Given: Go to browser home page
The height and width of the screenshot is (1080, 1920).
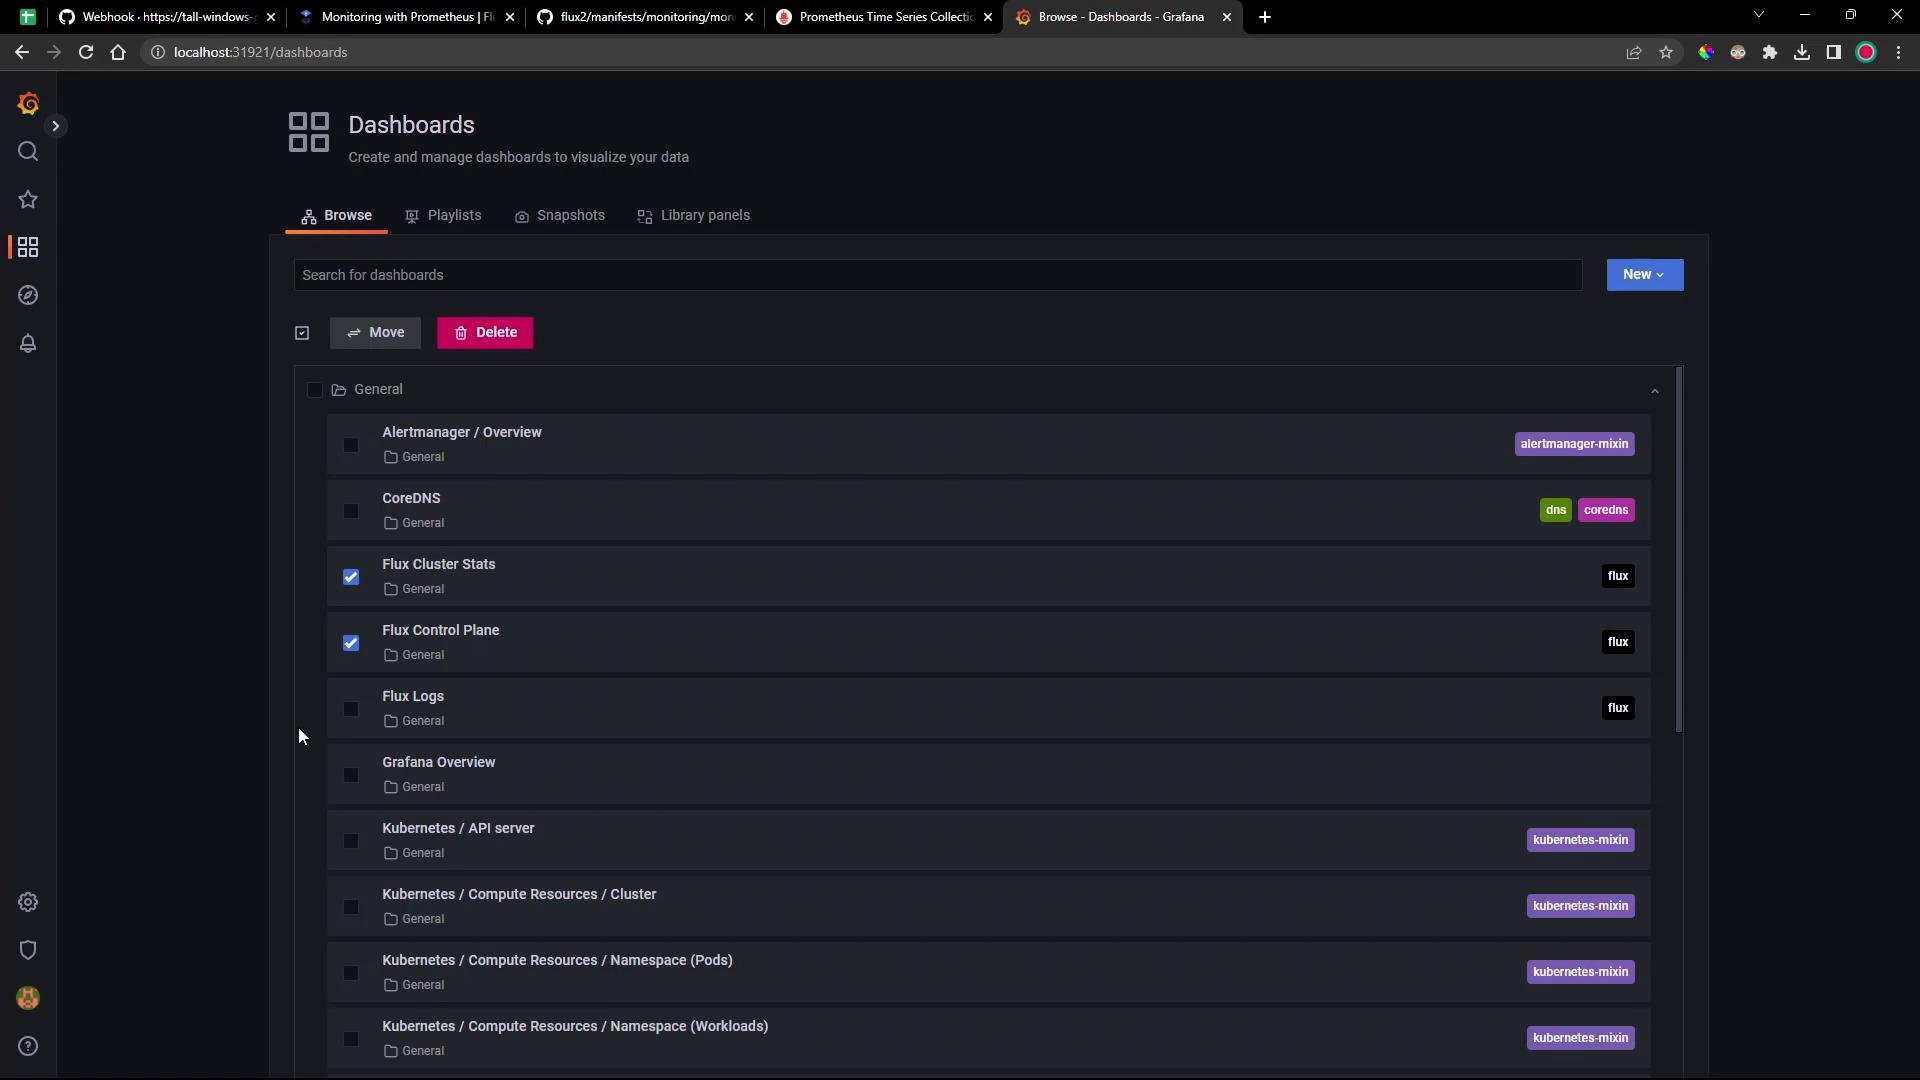Looking at the screenshot, I should point(118,52).
